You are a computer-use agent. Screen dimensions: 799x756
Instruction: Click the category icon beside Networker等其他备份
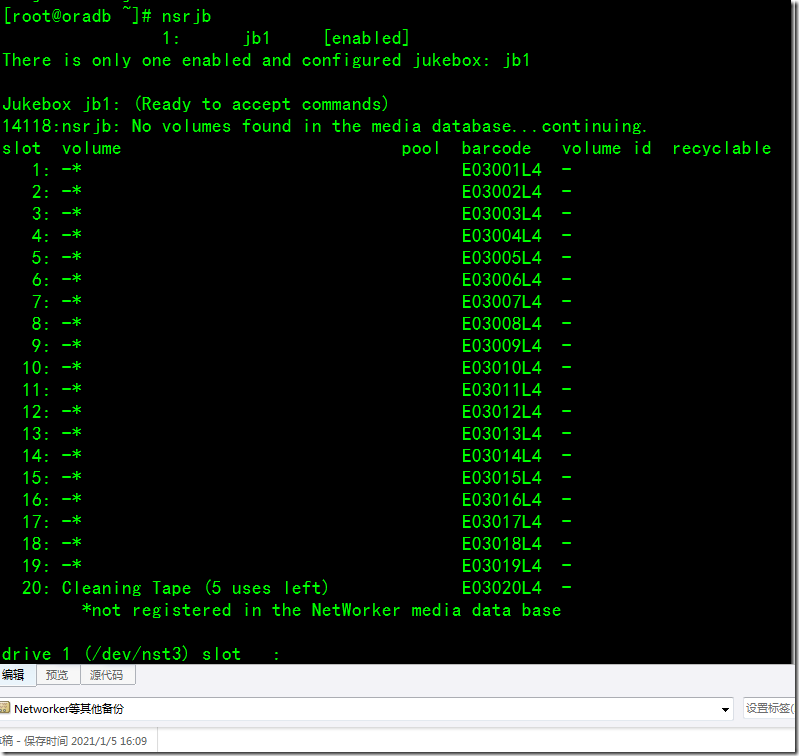pyautogui.click(x=5, y=708)
